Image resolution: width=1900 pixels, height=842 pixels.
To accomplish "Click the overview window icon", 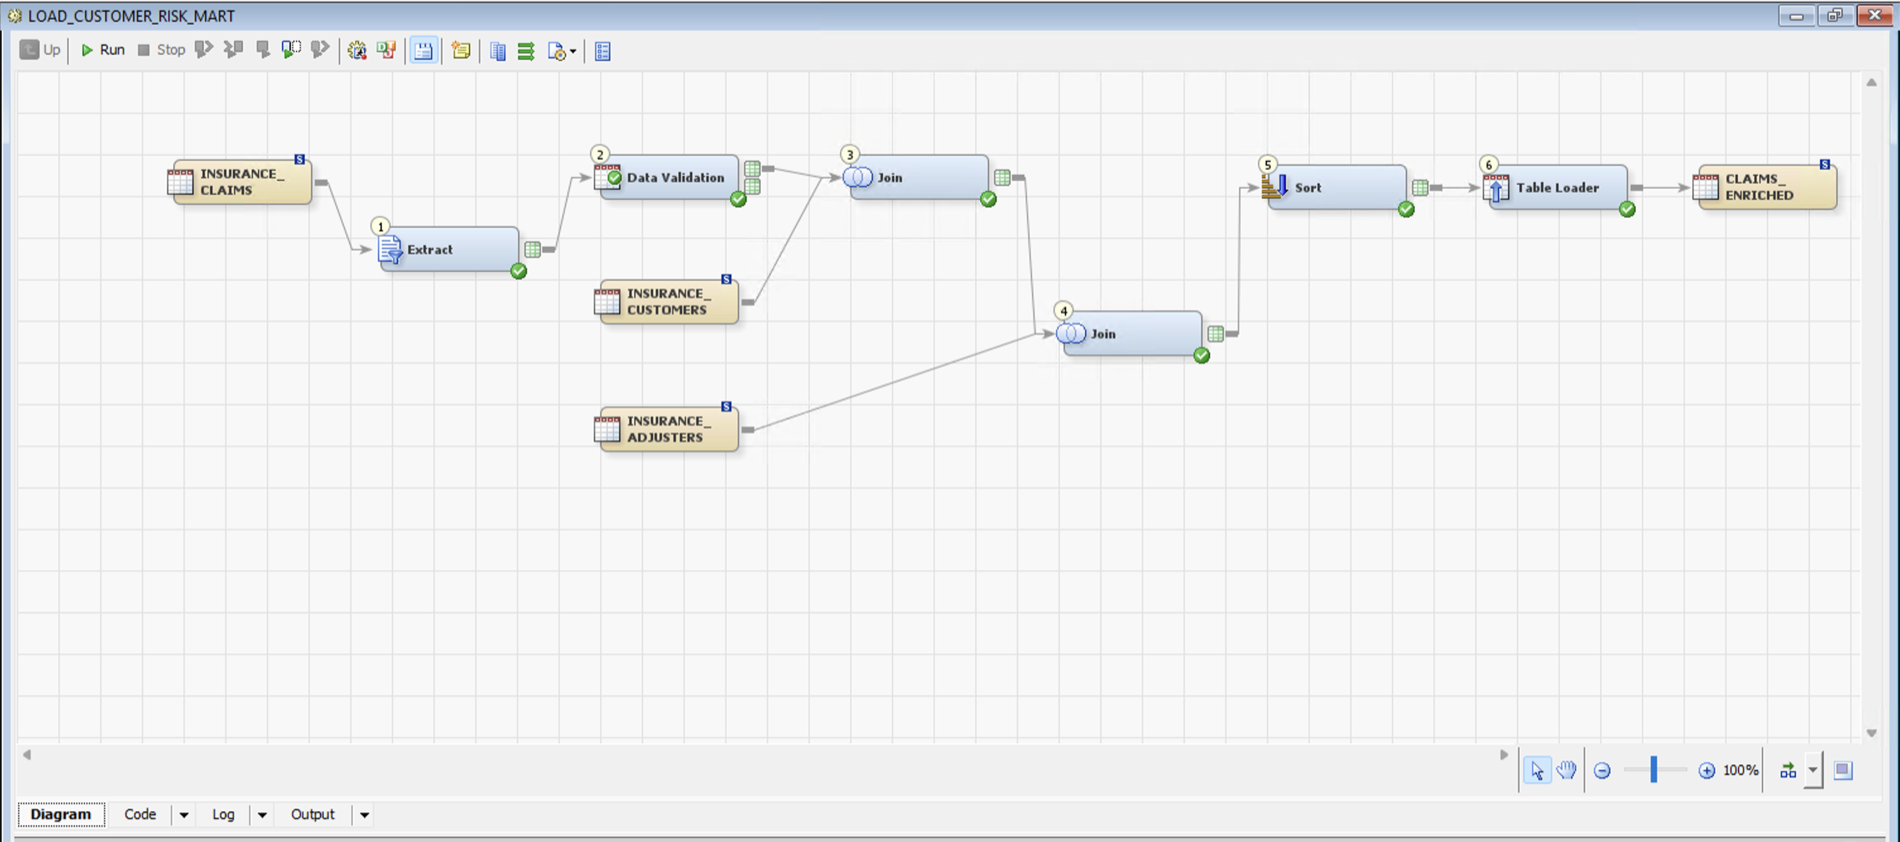I will coord(1843,770).
